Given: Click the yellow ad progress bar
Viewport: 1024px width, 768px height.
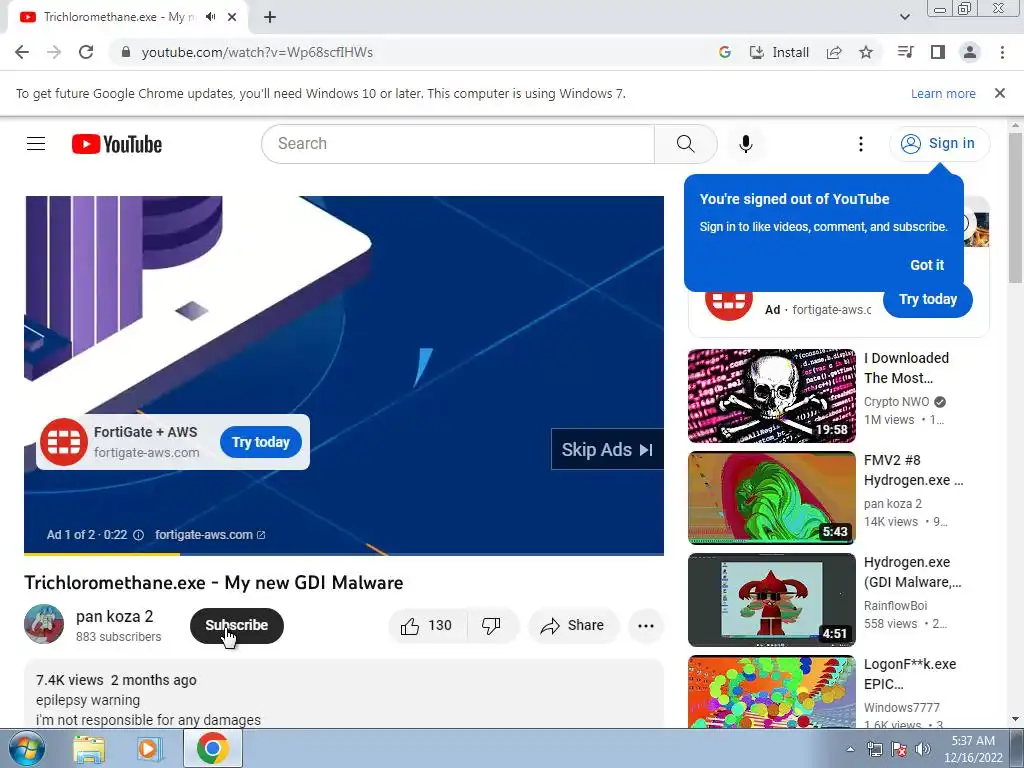Looking at the screenshot, I should point(102,554).
